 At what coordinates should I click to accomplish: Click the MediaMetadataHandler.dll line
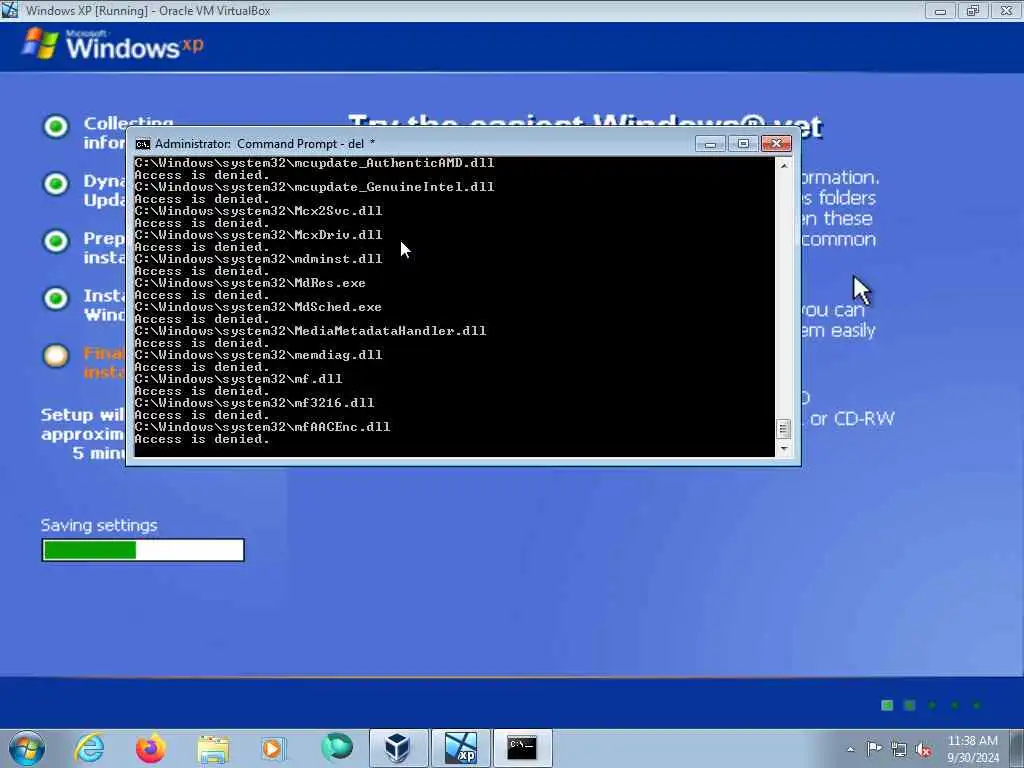[x=310, y=331]
